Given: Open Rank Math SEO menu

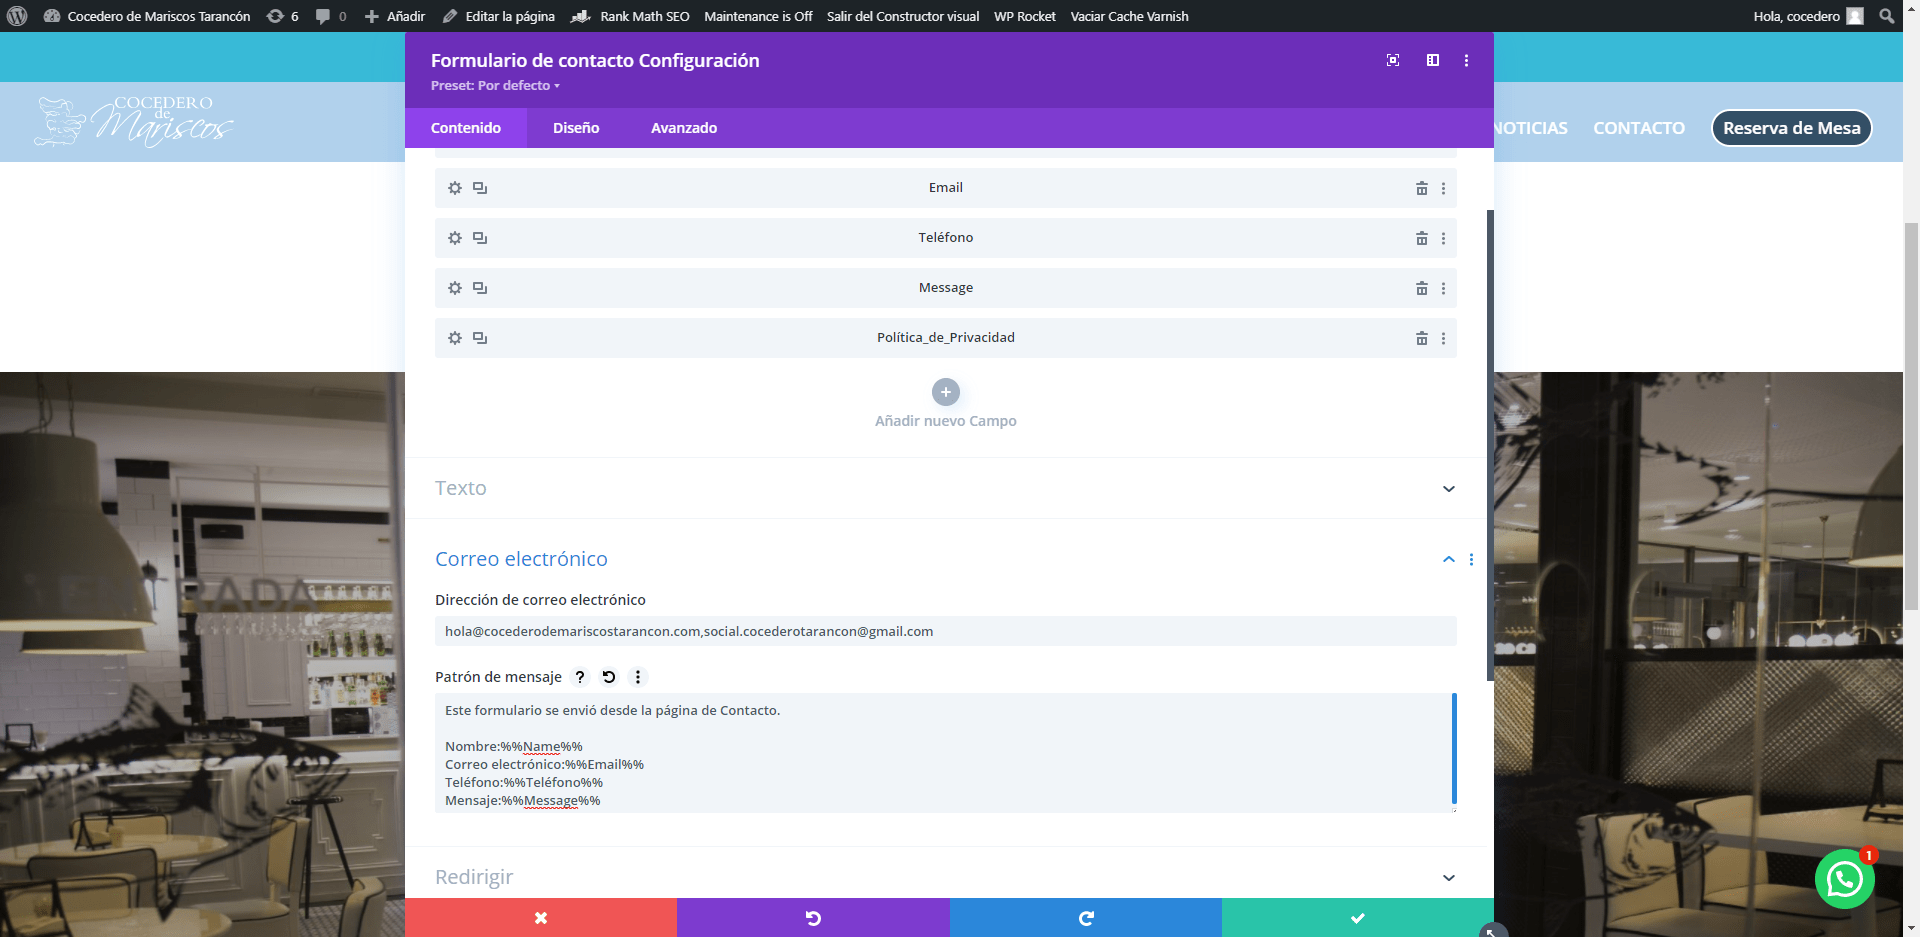Looking at the screenshot, I should [x=631, y=16].
